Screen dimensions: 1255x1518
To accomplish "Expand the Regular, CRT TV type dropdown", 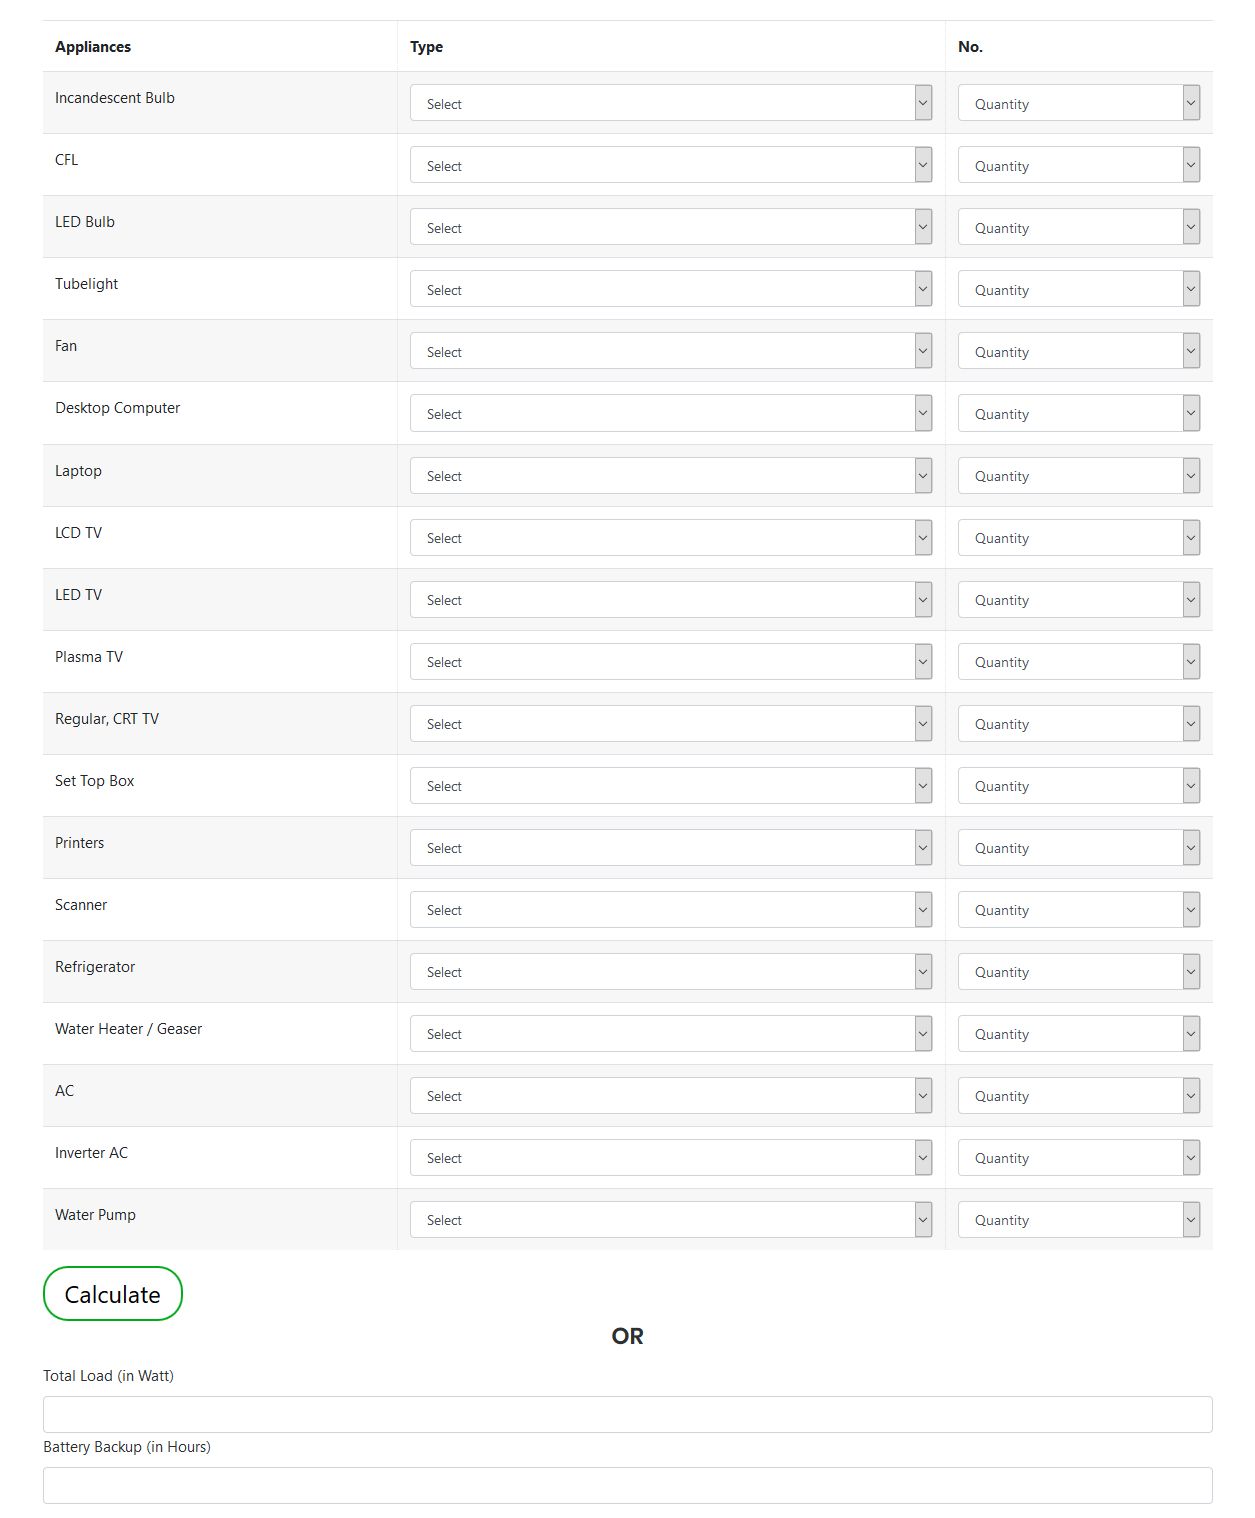I will [670, 723].
